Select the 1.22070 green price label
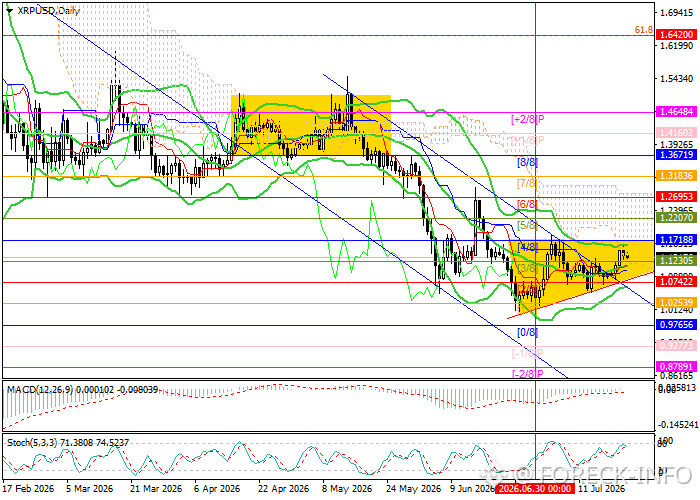 coord(677,217)
